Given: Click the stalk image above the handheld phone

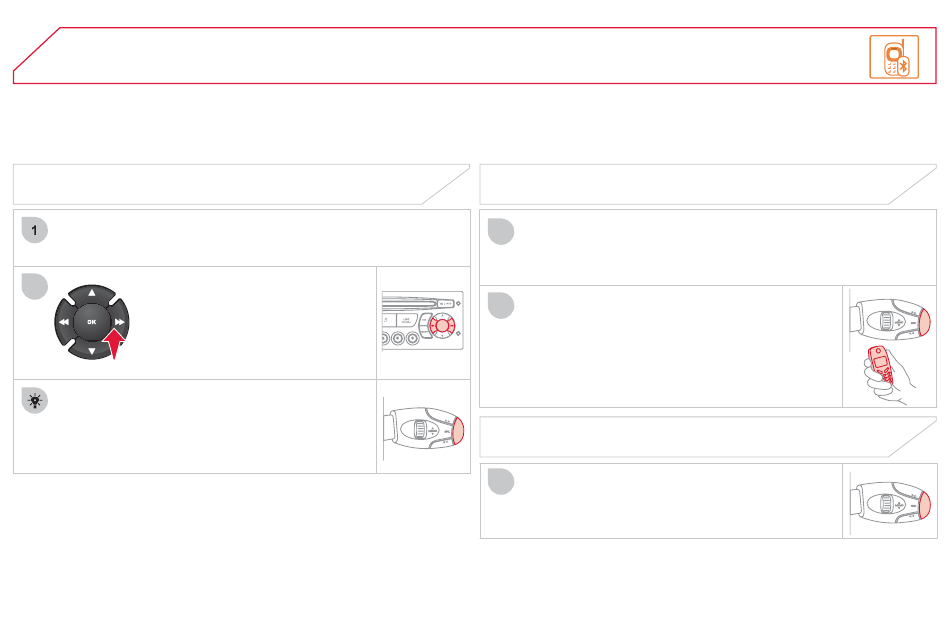Looking at the screenshot, I should pyautogui.click(x=889, y=319).
